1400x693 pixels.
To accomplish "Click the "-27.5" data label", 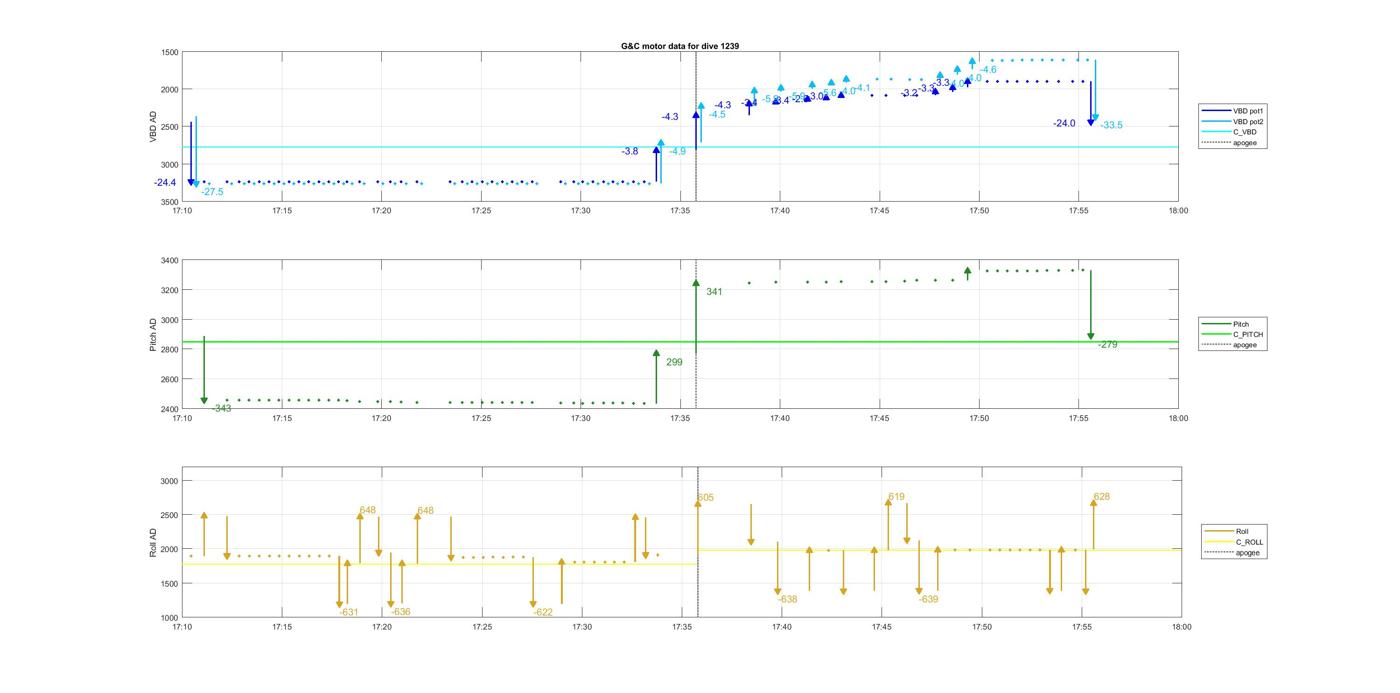I will (x=212, y=191).
